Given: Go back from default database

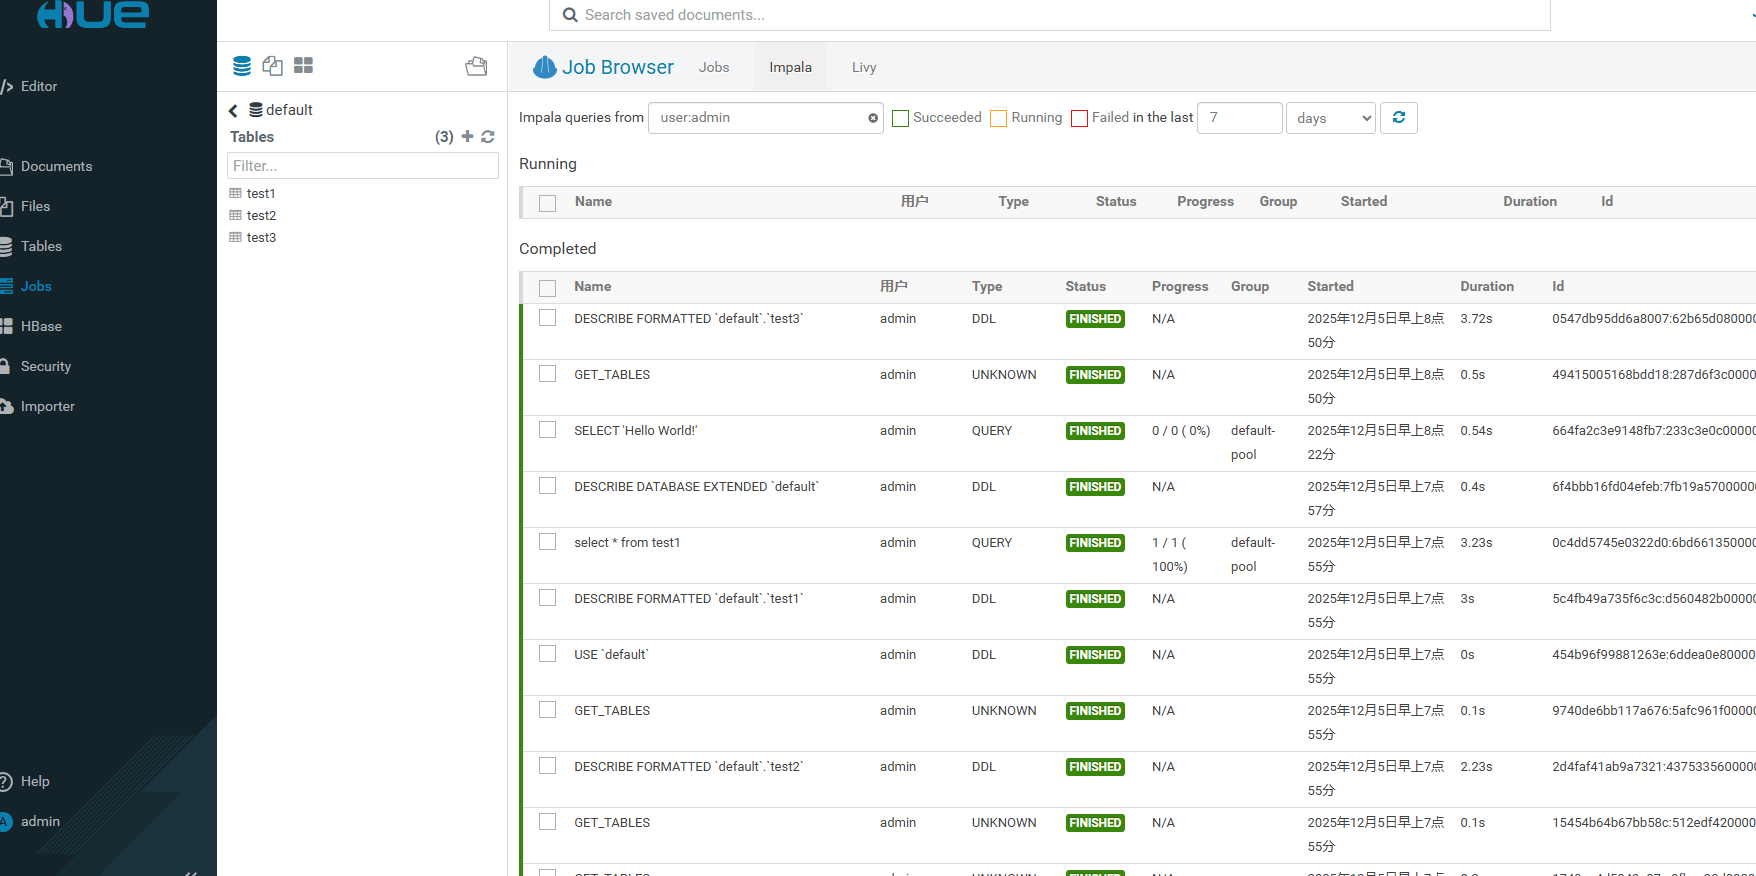Looking at the screenshot, I should pos(233,111).
